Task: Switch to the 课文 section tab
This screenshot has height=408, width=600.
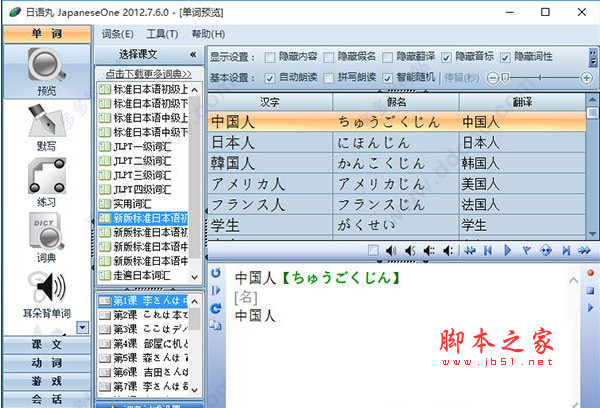Action: click(x=47, y=344)
